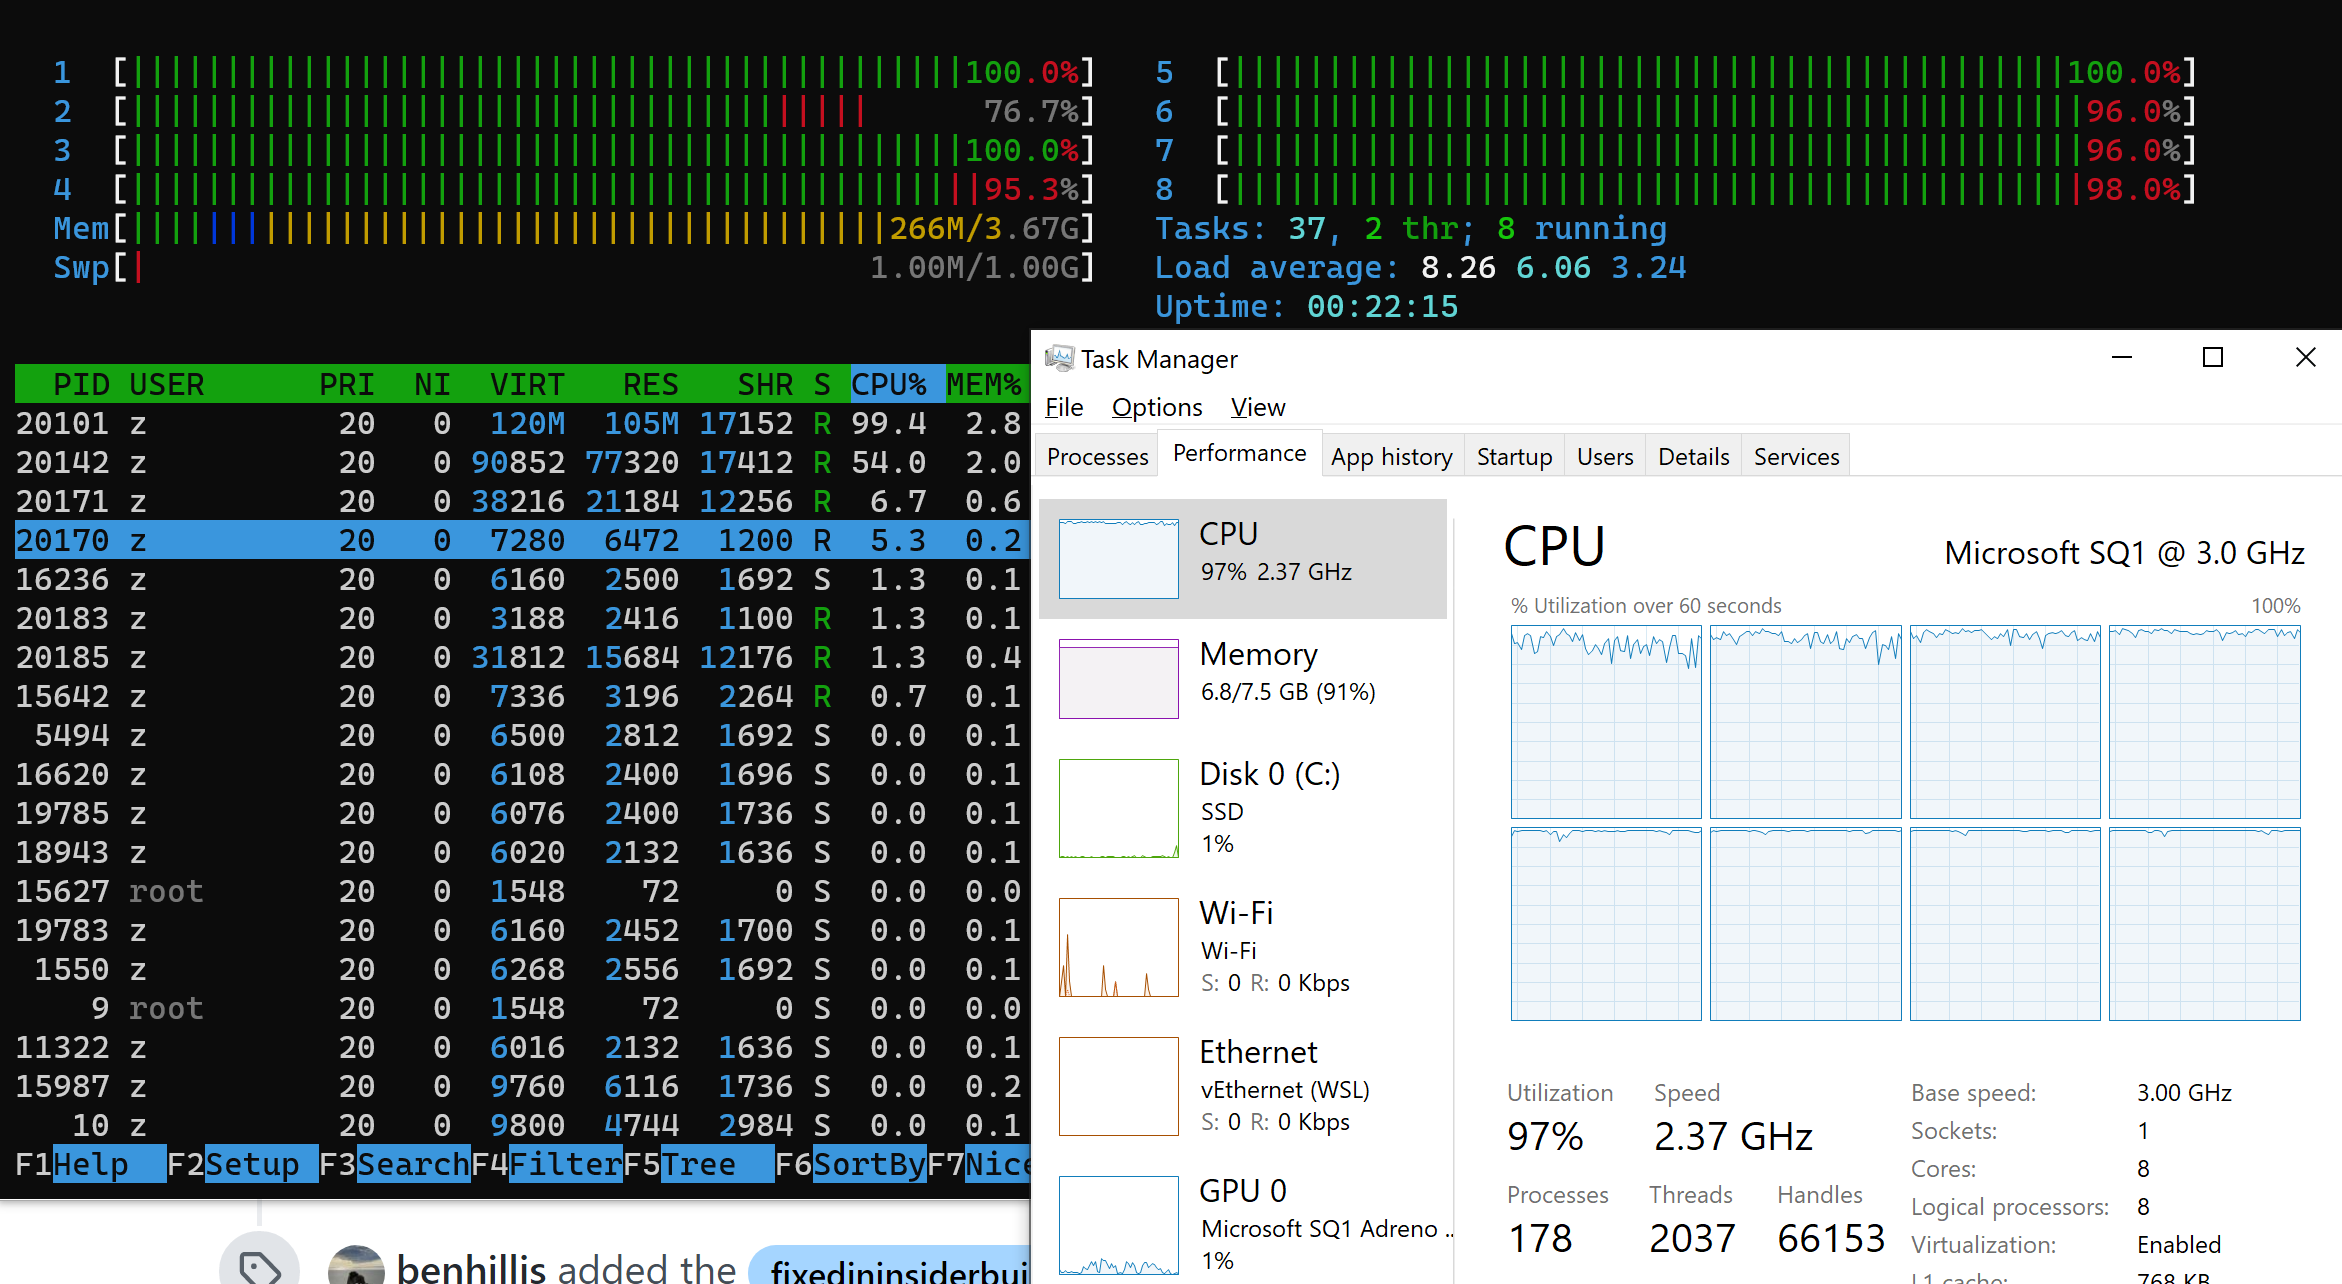2342x1284 pixels.
Task: Click the label tag icon next to benhillis
Action: [261, 1265]
